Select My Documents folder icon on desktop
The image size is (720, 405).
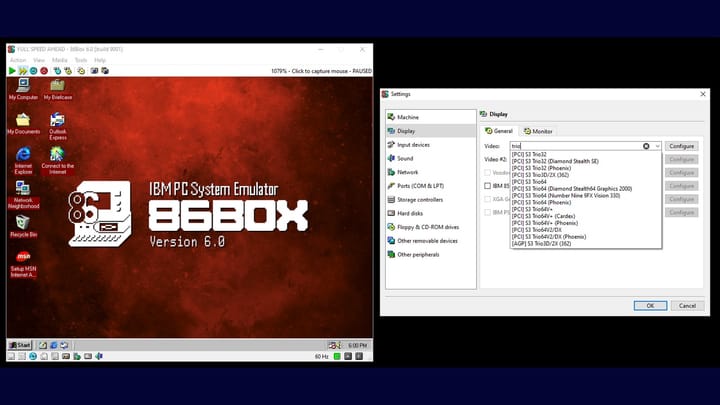pos(23,124)
